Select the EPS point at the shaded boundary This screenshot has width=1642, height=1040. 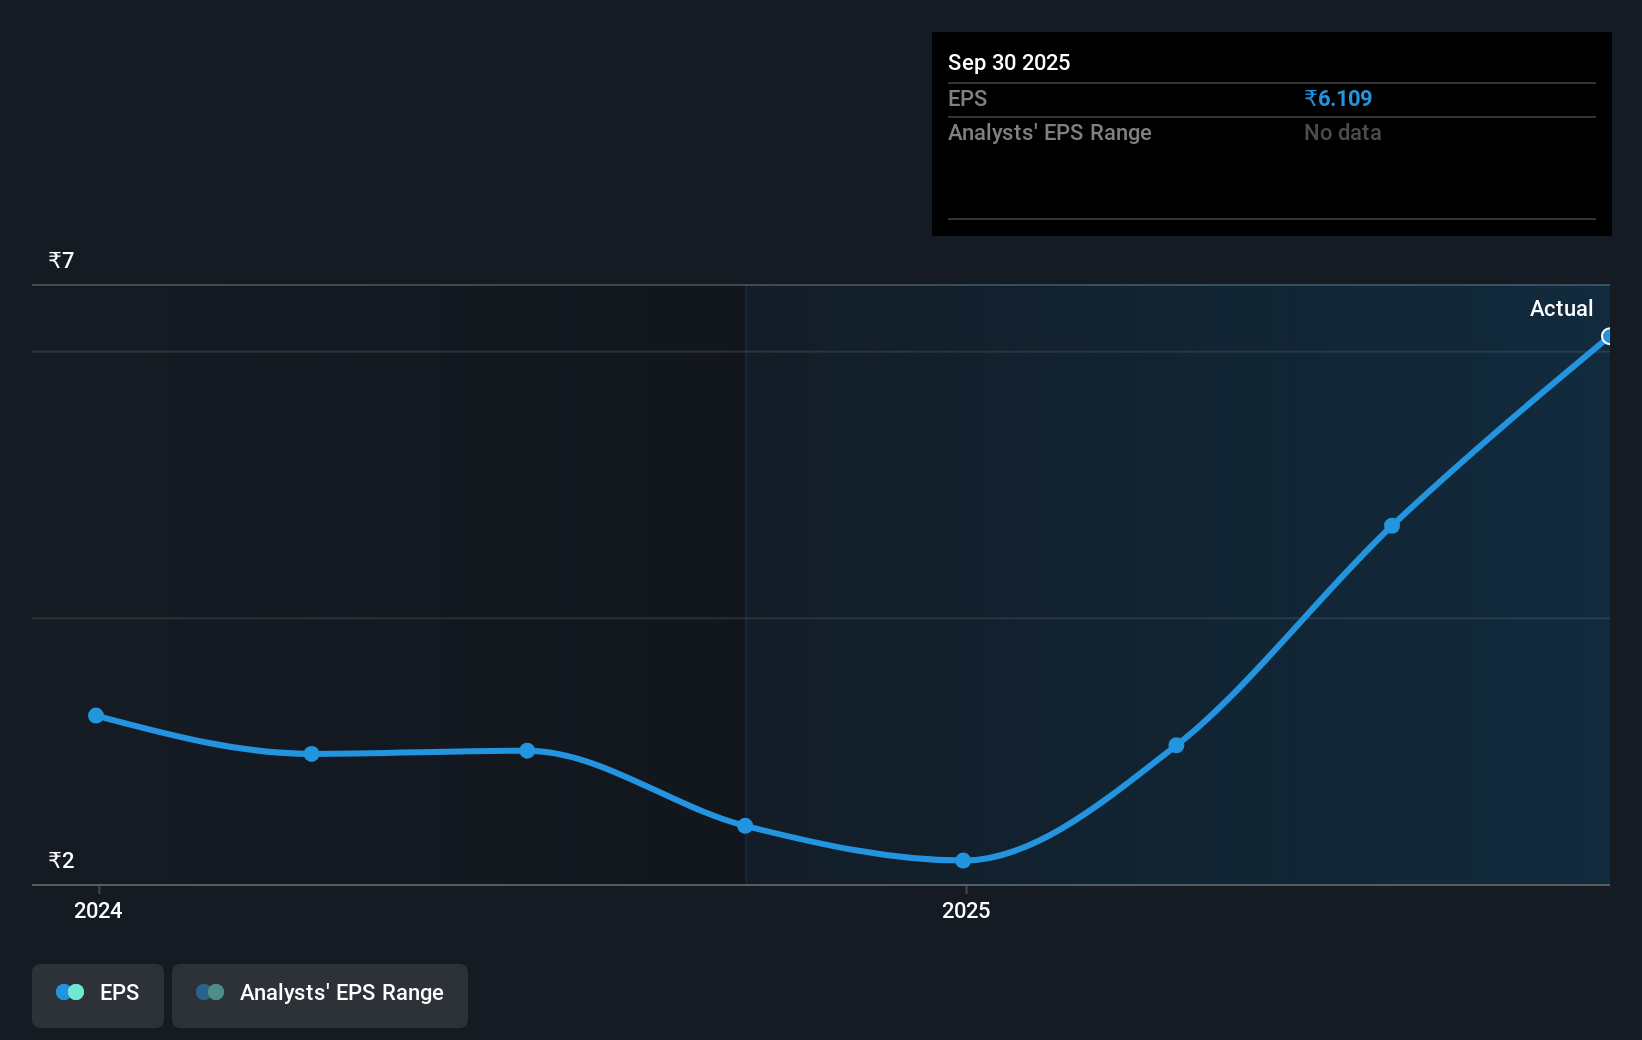tap(745, 825)
